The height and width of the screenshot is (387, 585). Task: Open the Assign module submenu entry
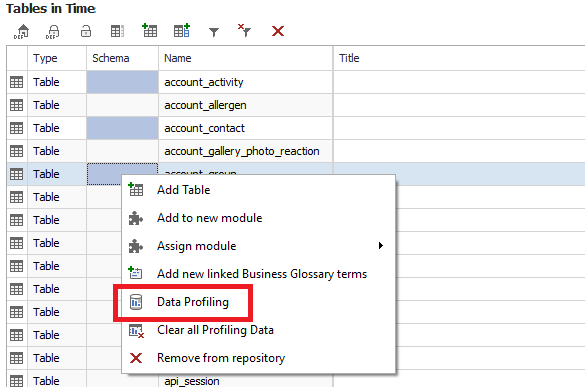click(x=258, y=246)
